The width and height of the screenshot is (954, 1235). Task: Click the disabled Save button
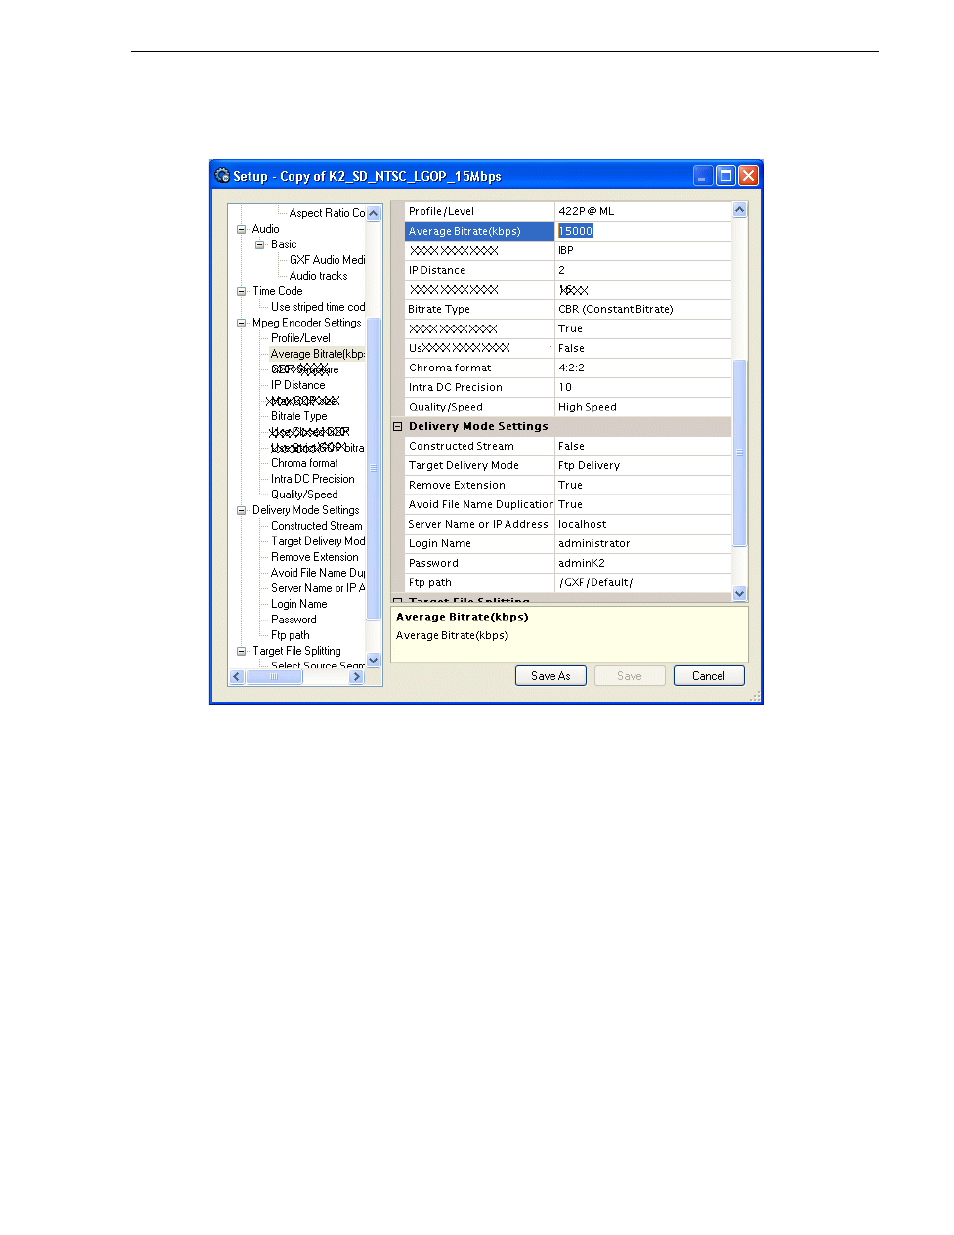point(629,676)
